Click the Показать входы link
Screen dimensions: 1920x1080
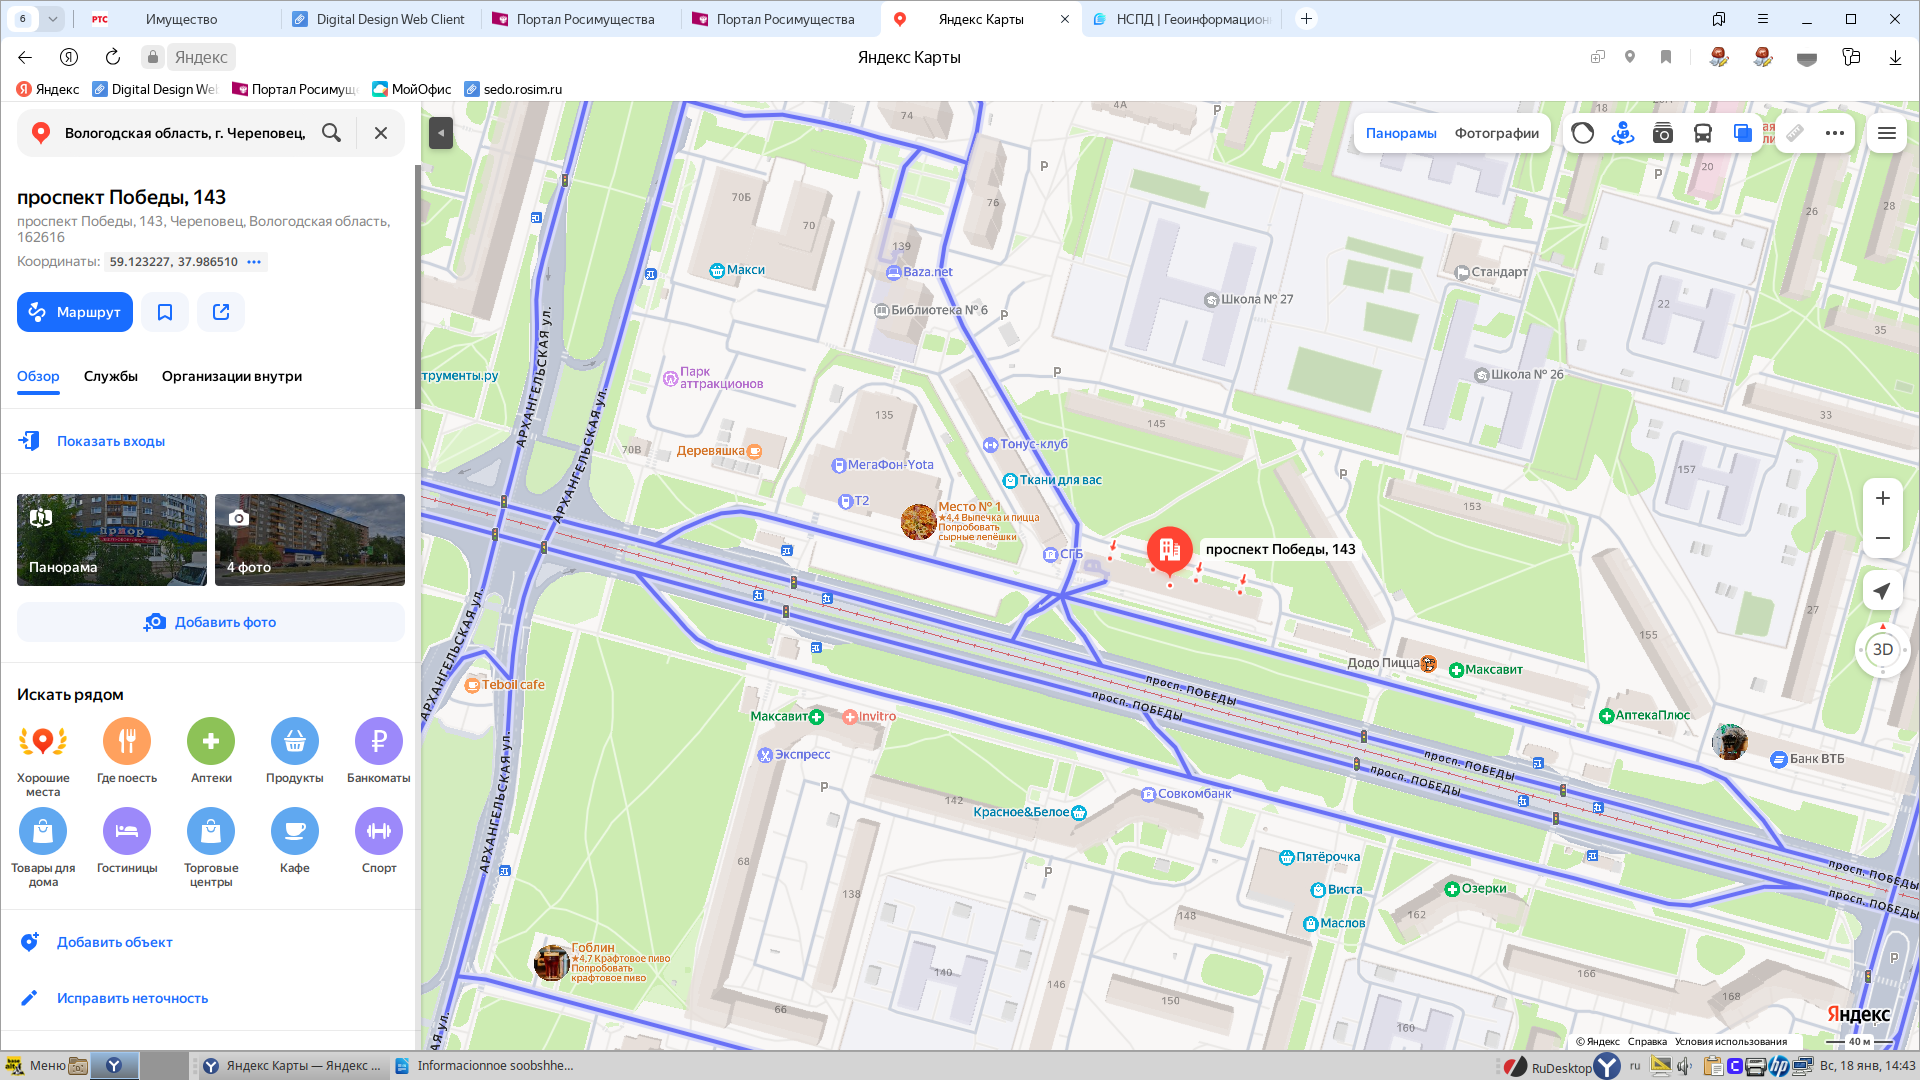110,441
